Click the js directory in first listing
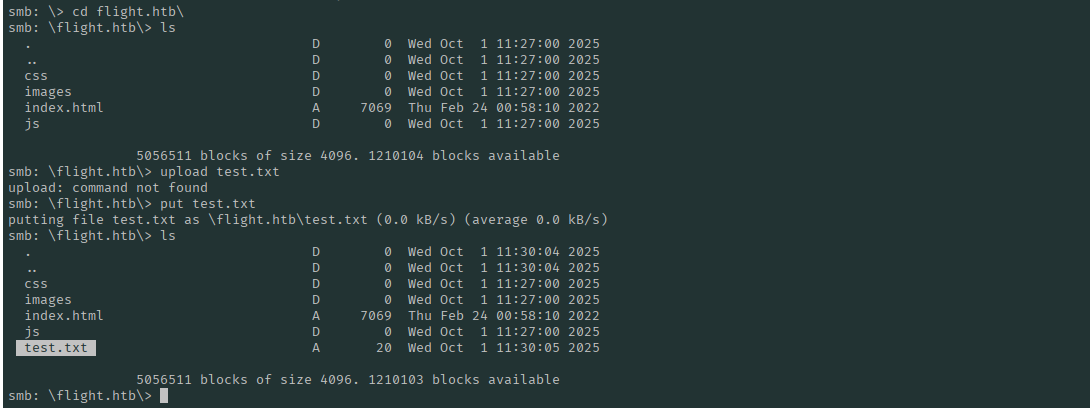 [32, 124]
